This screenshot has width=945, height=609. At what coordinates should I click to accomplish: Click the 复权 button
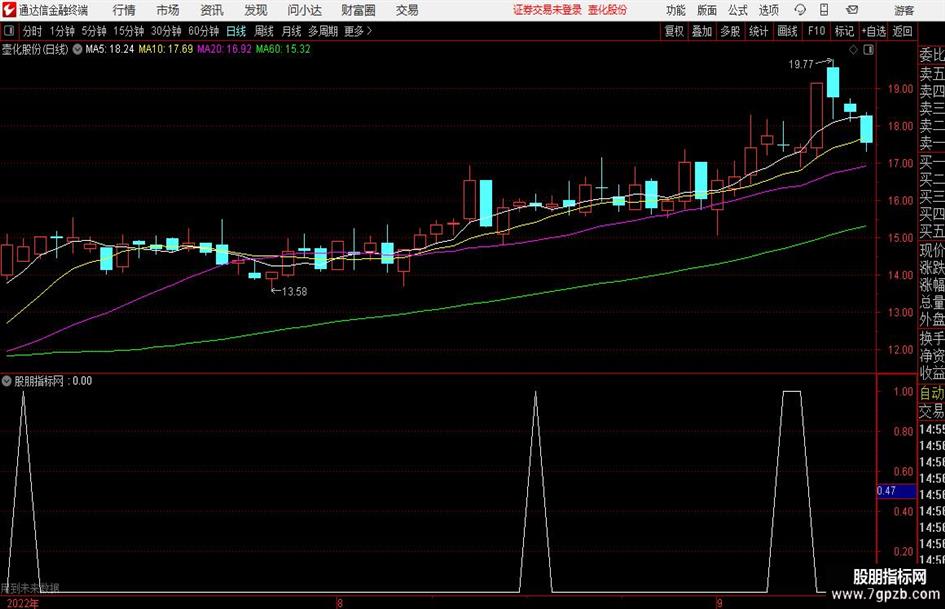(674, 31)
